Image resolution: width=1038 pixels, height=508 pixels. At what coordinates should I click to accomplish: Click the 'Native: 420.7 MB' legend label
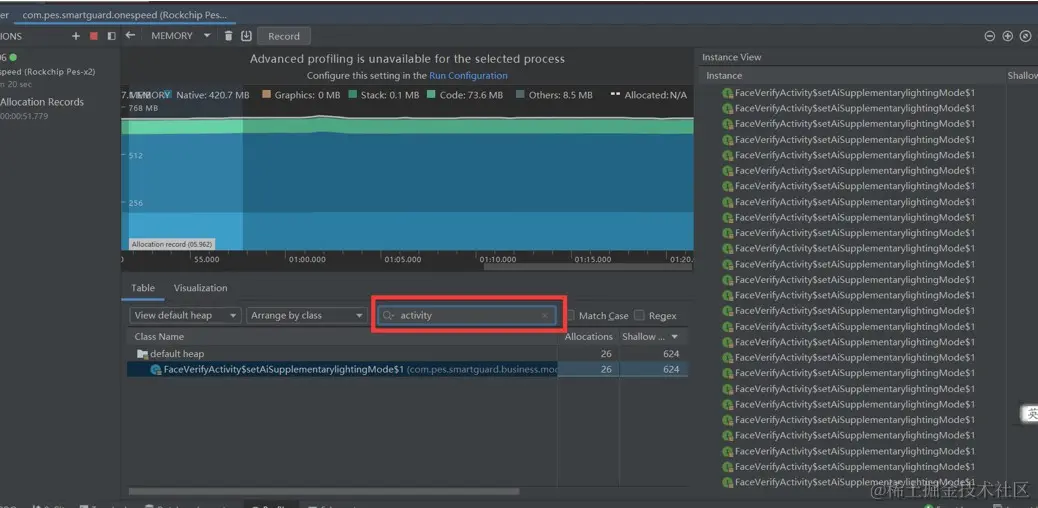pyautogui.click(x=213, y=95)
